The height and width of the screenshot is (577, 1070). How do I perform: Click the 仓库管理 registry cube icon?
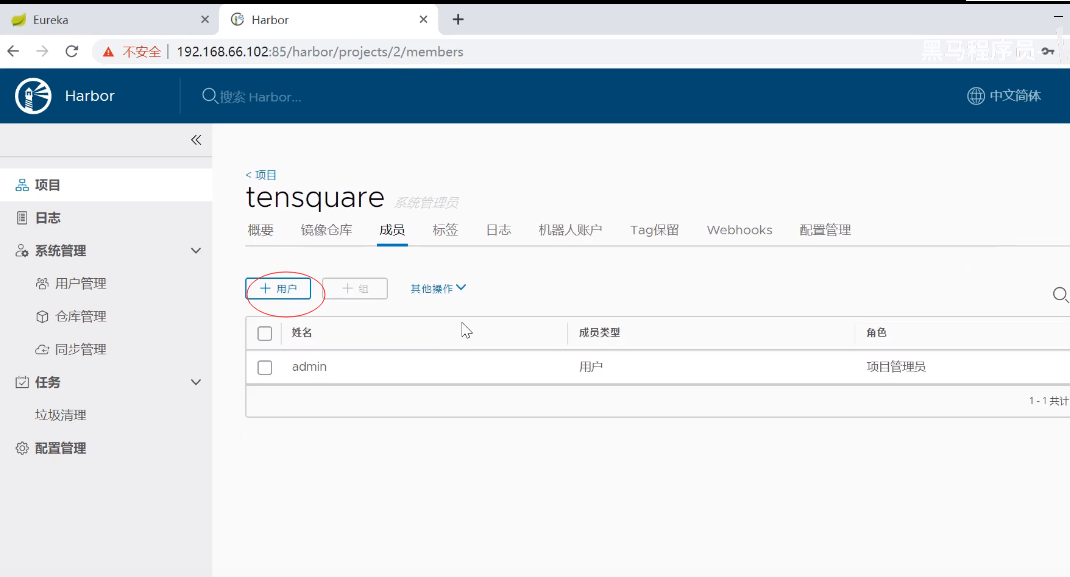42,316
